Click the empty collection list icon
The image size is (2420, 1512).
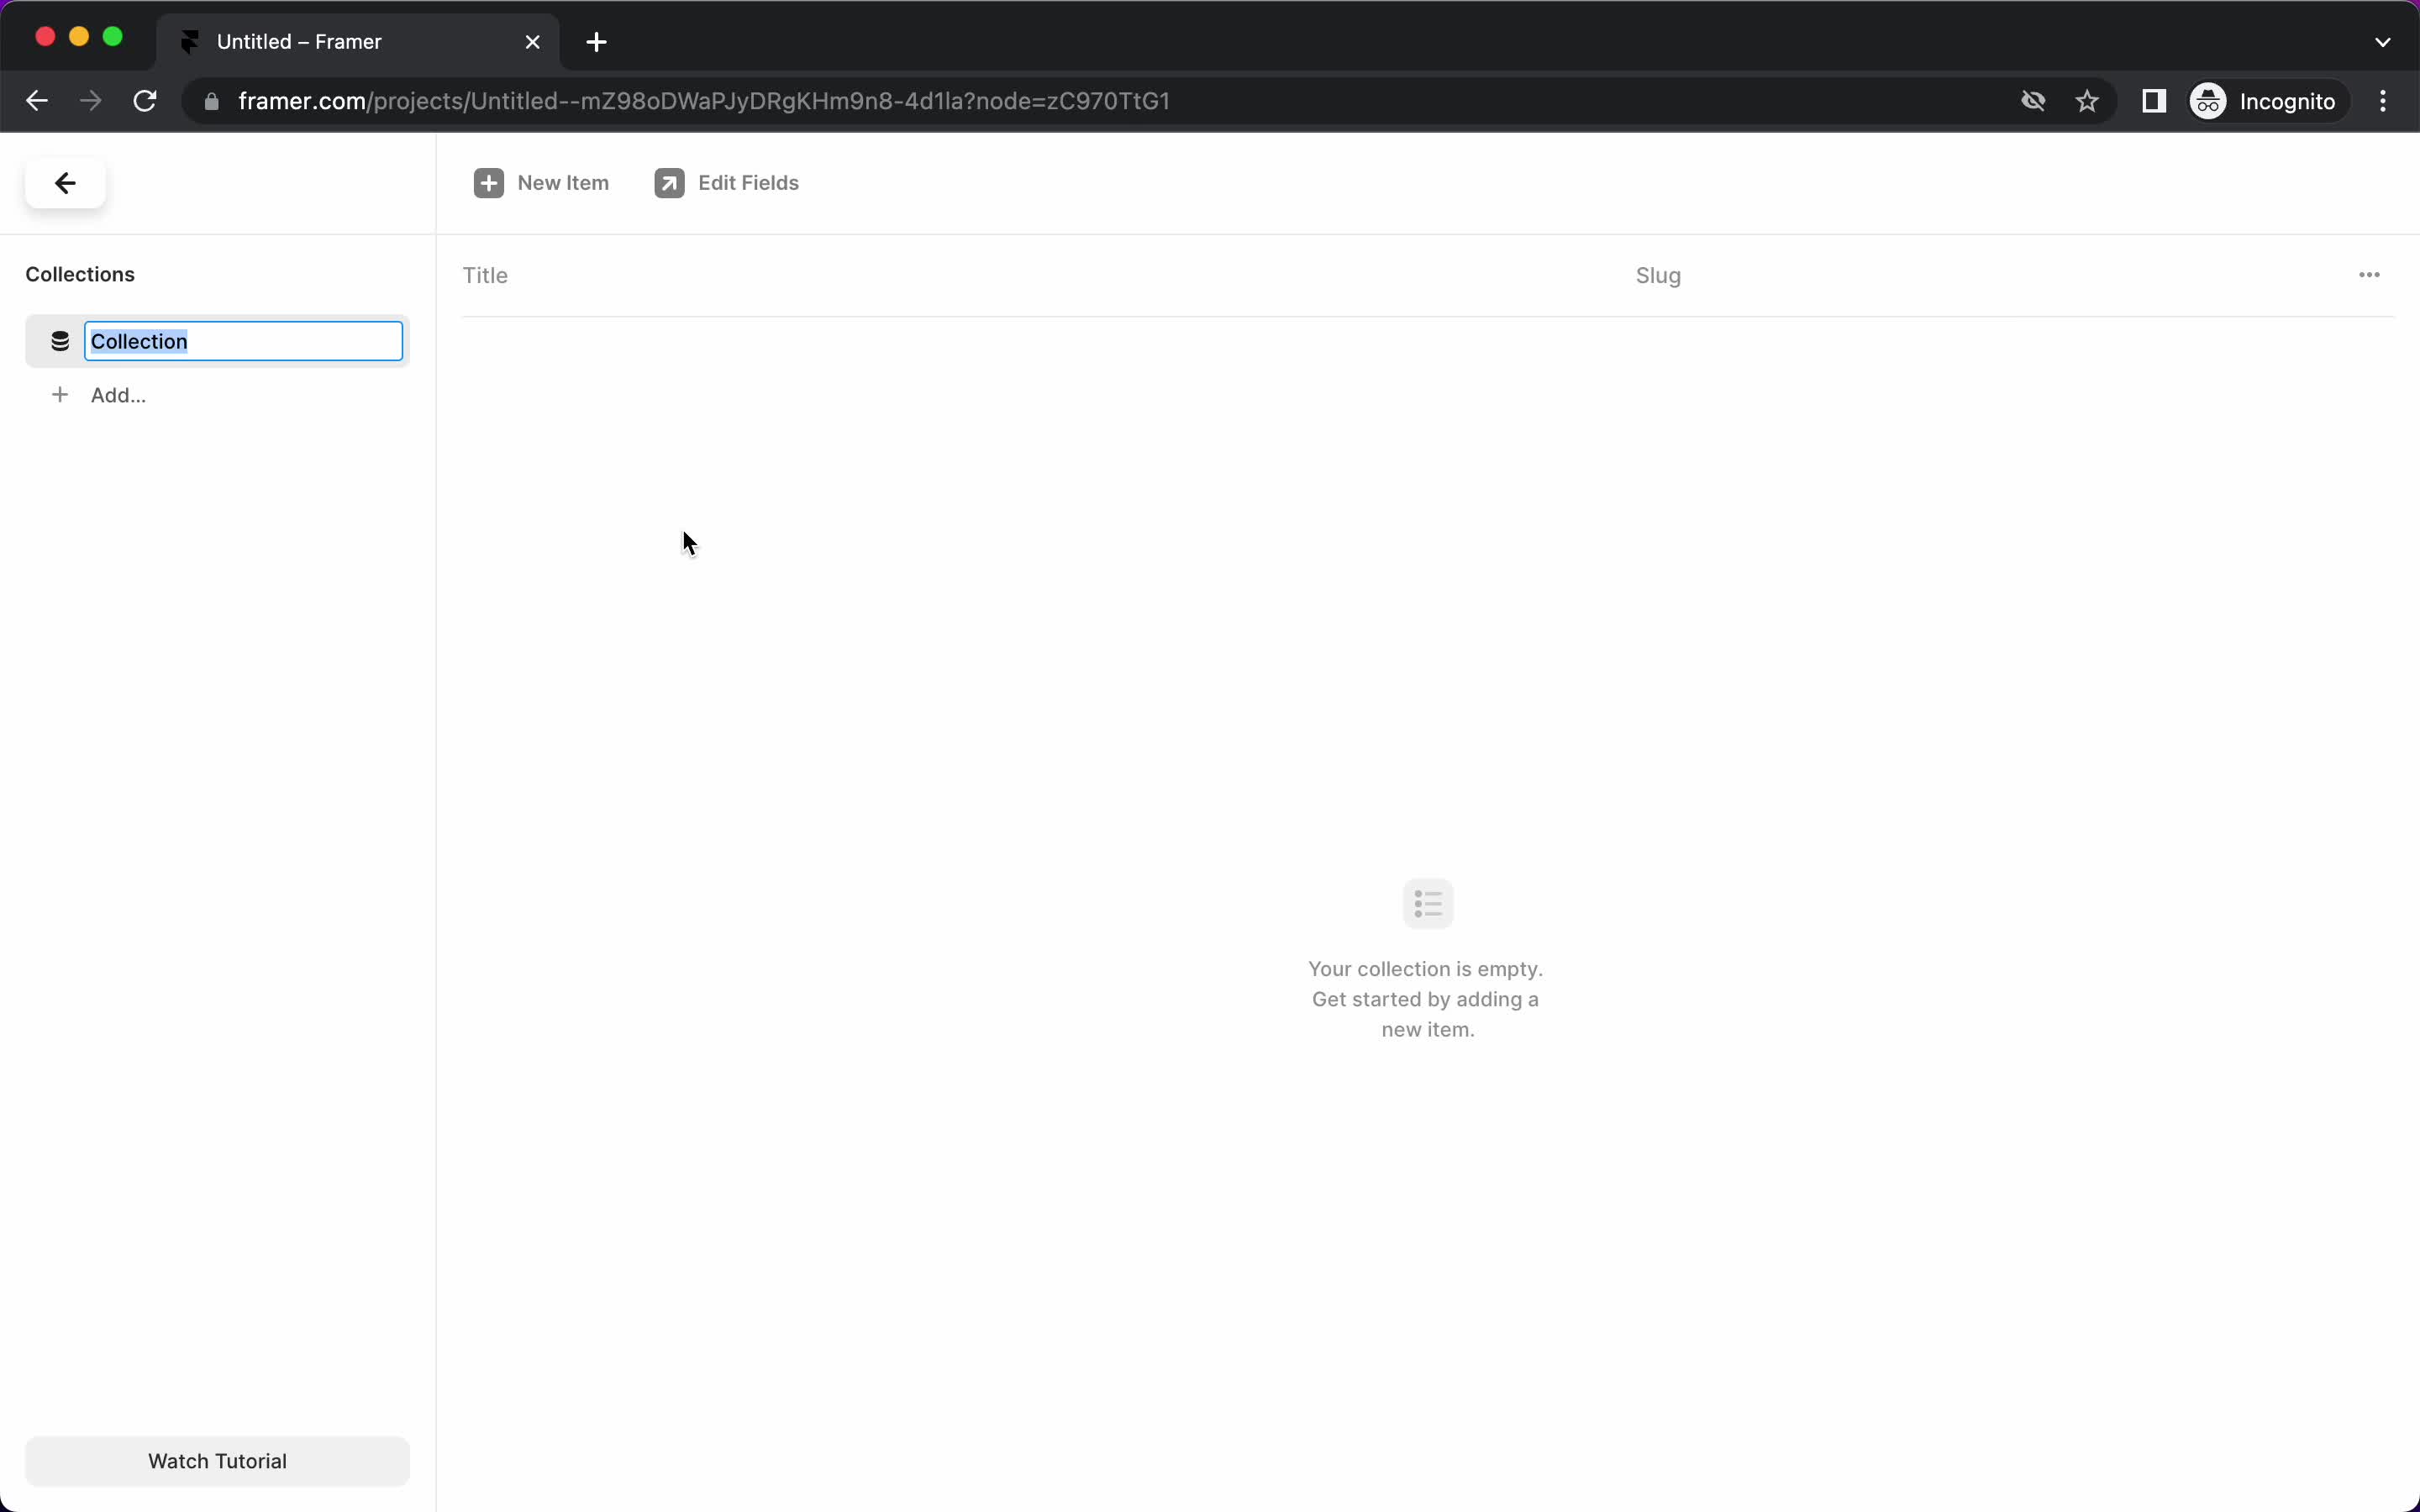pyautogui.click(x=1427, y=904)
